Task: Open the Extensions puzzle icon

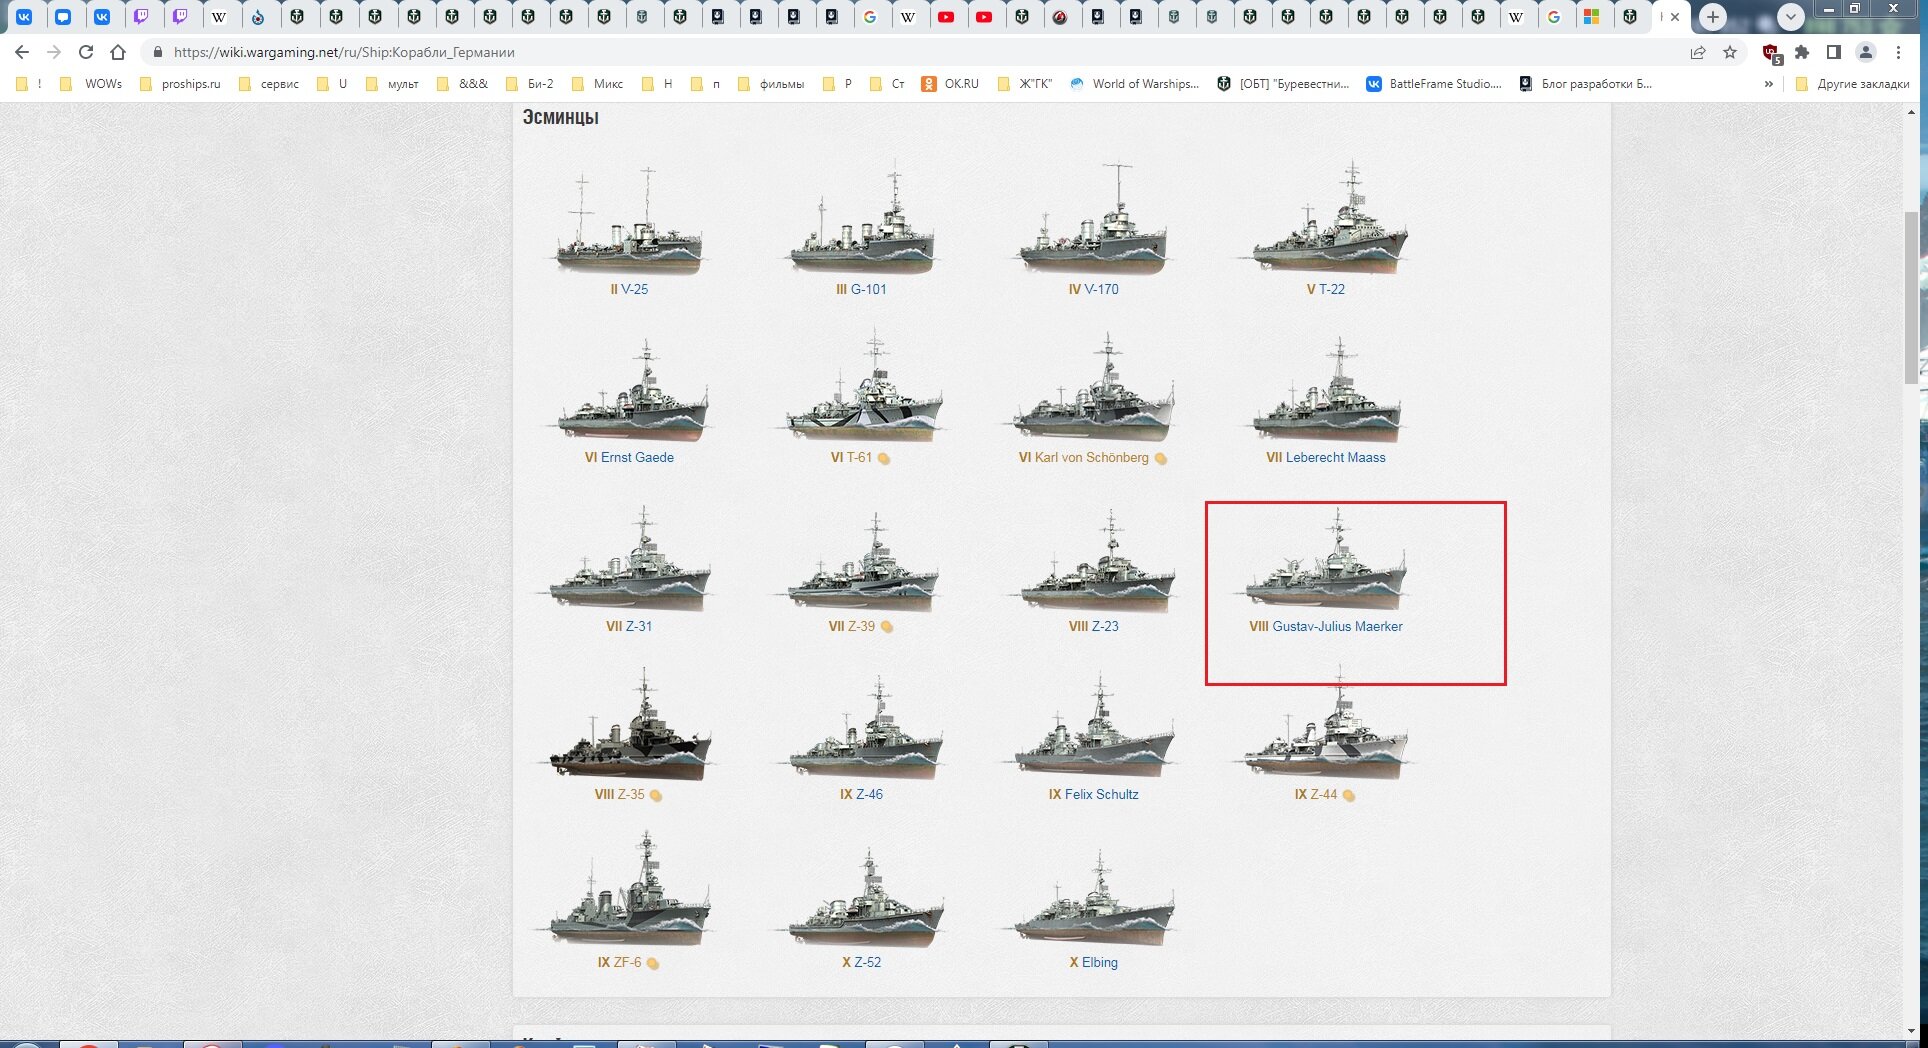Action: click(x=1802, y=52)
